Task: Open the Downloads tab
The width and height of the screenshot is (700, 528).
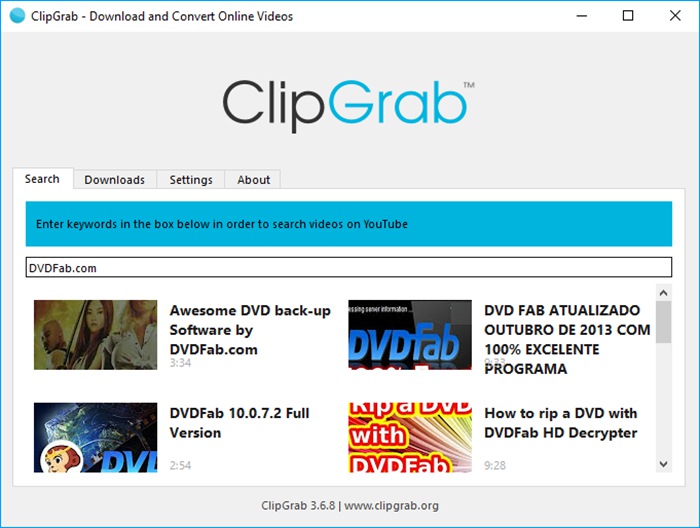Action: click(114, 180)
